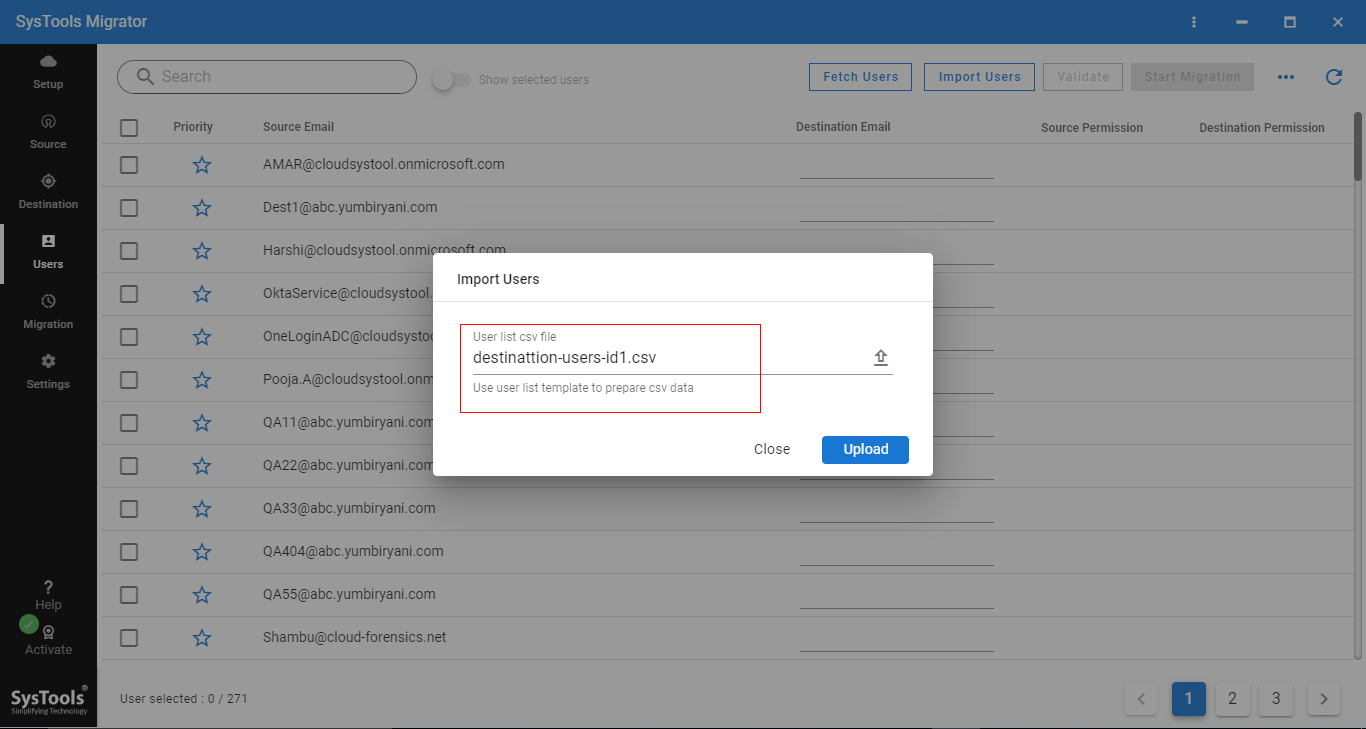Open Destination sidebar section
This screenshot has height=729, width=1366.
48,192
